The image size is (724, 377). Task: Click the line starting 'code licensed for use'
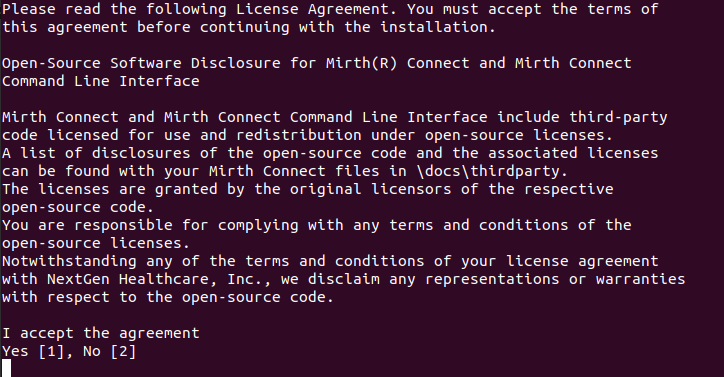click(x=308, y=135)
